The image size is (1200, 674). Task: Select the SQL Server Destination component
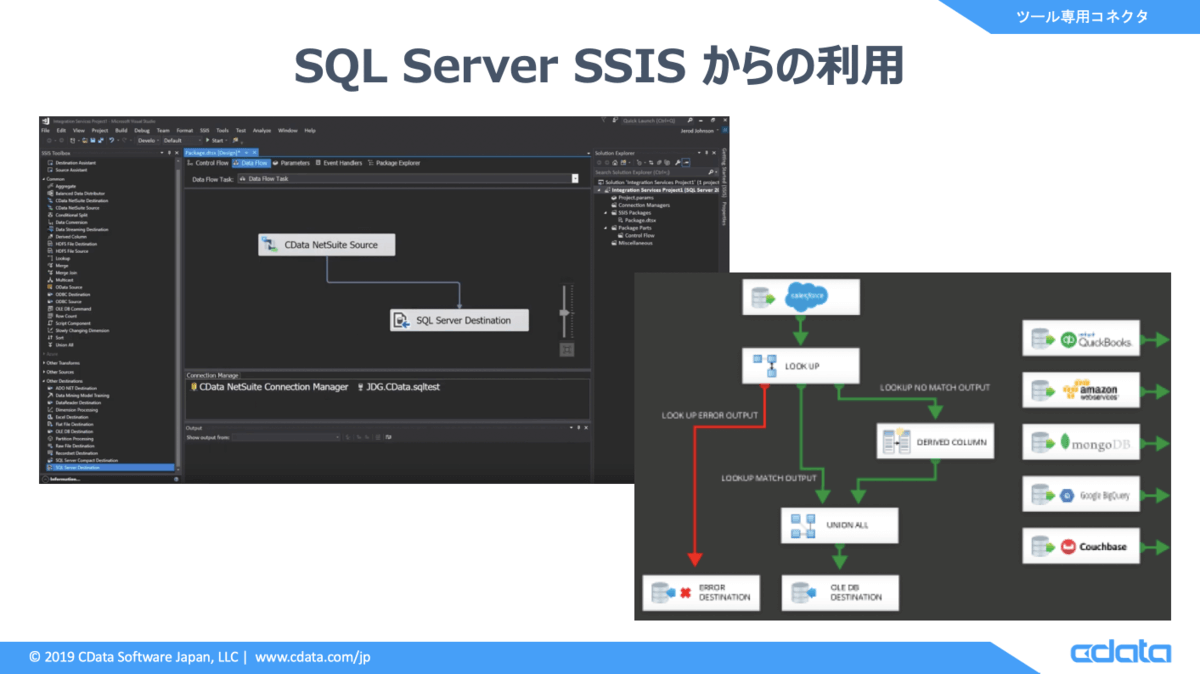point(459,320)
